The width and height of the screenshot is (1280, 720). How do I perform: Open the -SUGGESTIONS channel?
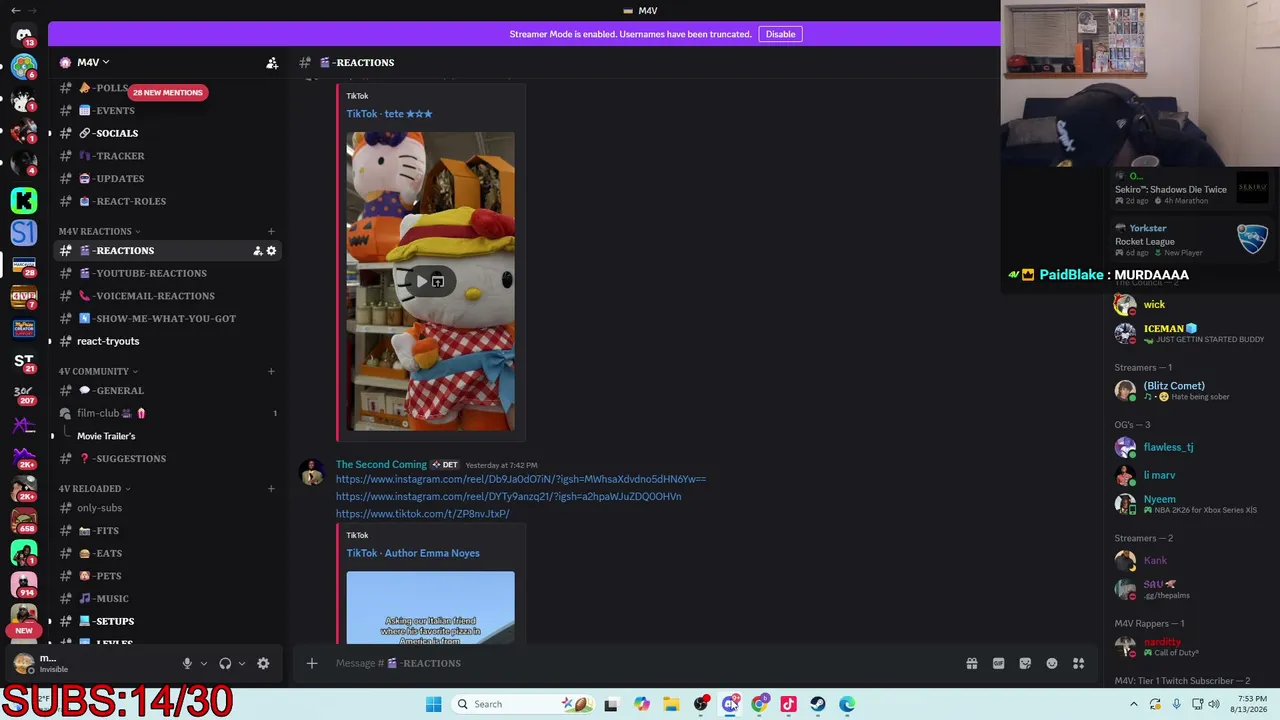166,459
